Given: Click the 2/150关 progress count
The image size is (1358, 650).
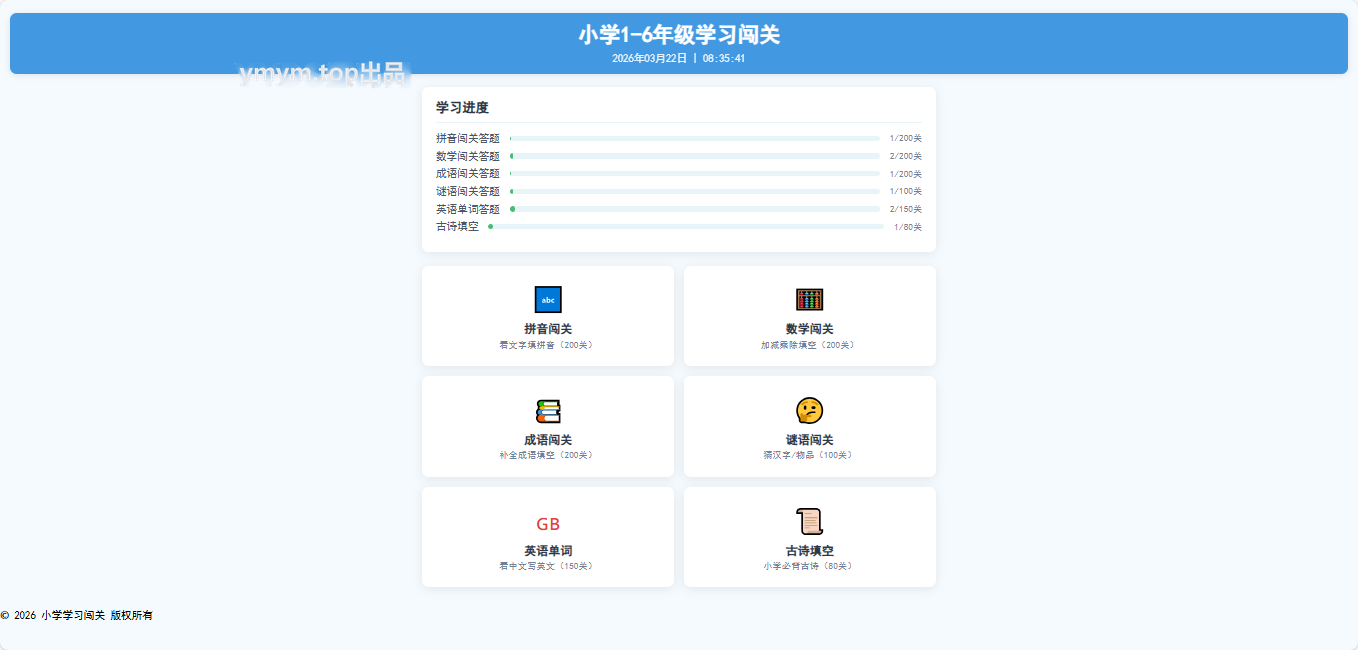Looking at the screenshot, I should (x=906, y=209).
